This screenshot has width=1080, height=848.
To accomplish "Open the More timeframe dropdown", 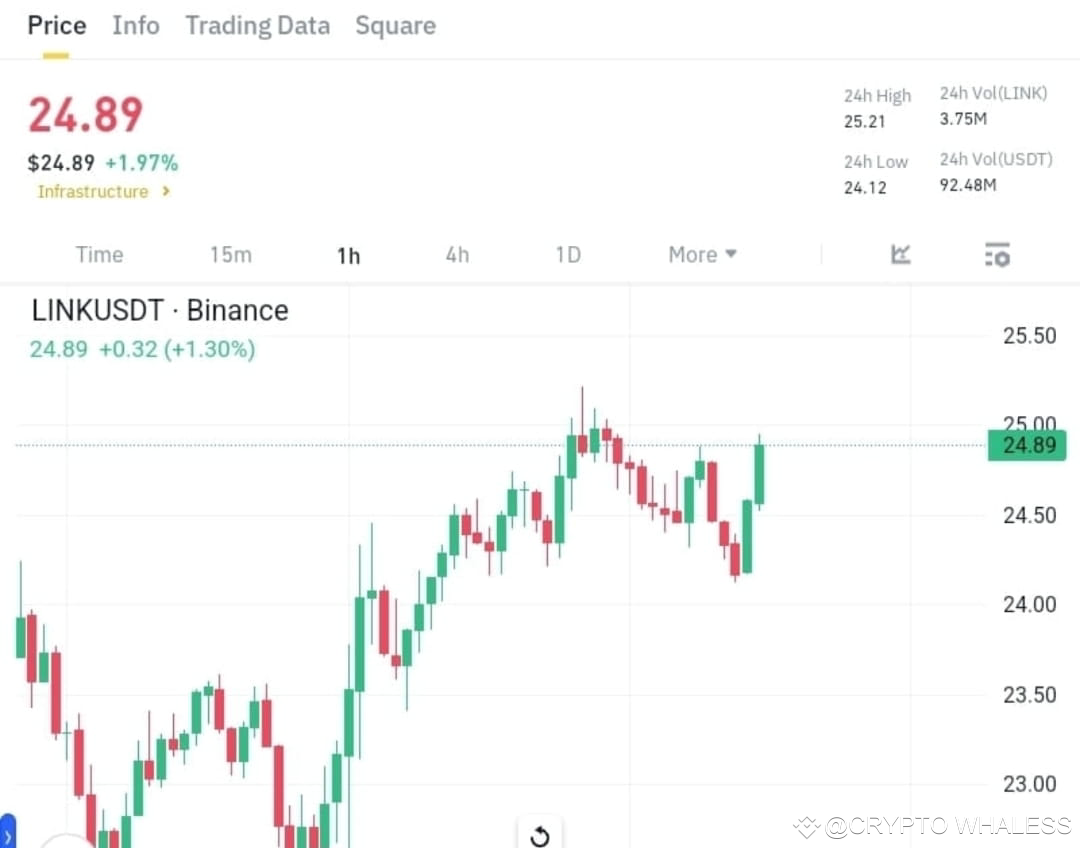I will coord(702,255).
